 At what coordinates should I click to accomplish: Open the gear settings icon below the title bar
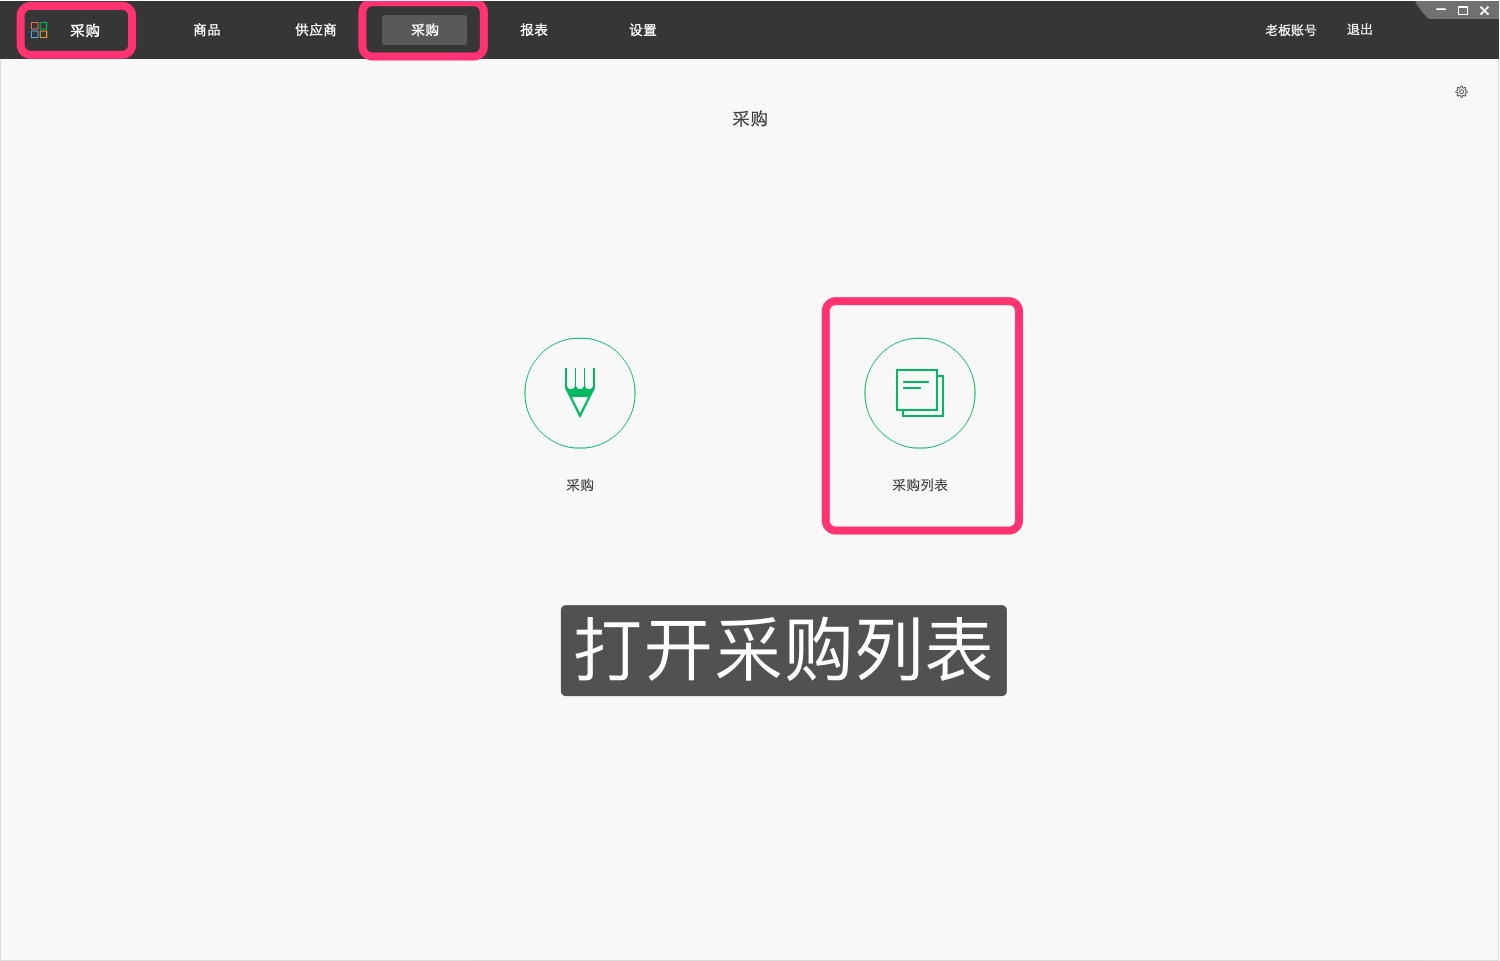tap(1461, 92)
